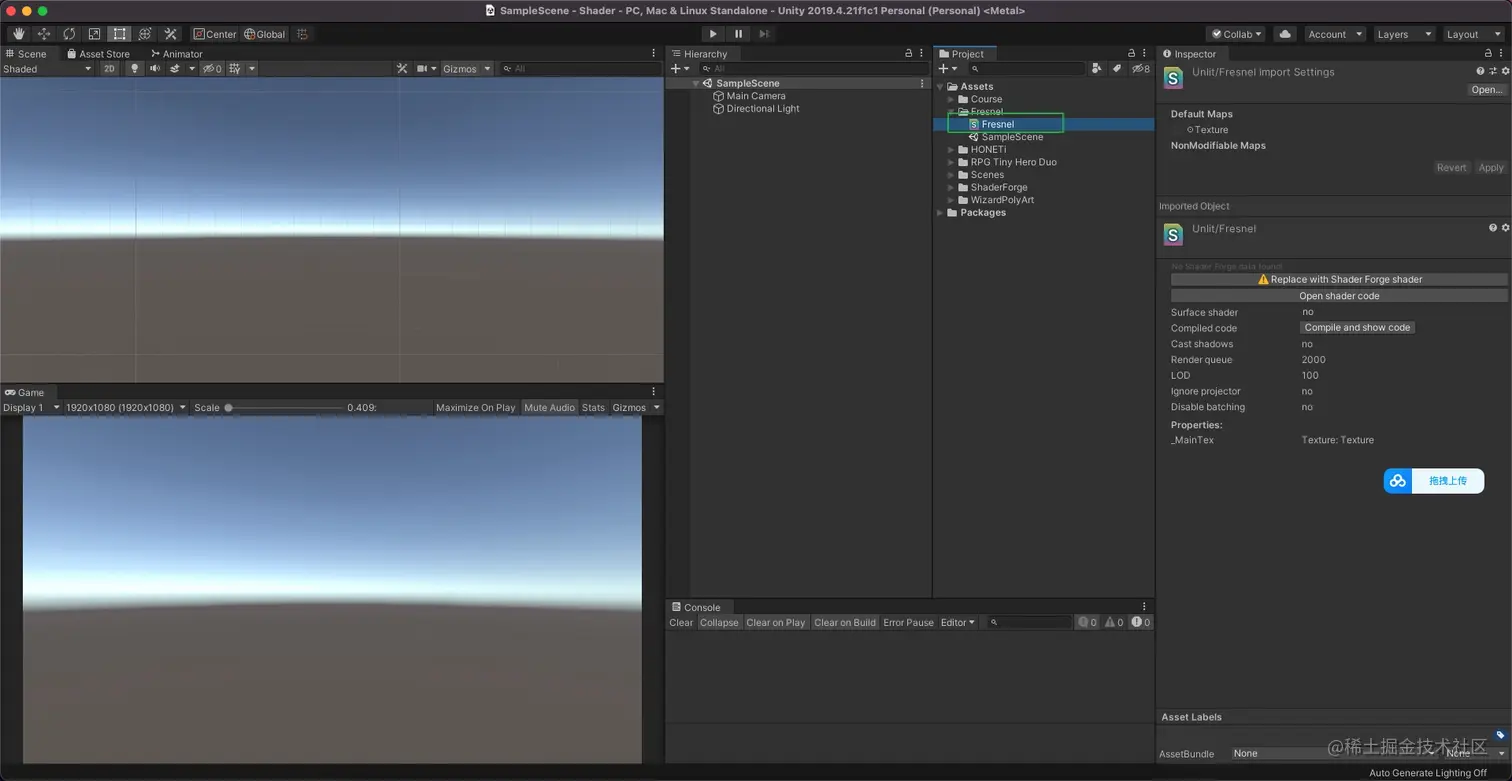Select the Console tab
1512x781 pixels.
(696, 607)
